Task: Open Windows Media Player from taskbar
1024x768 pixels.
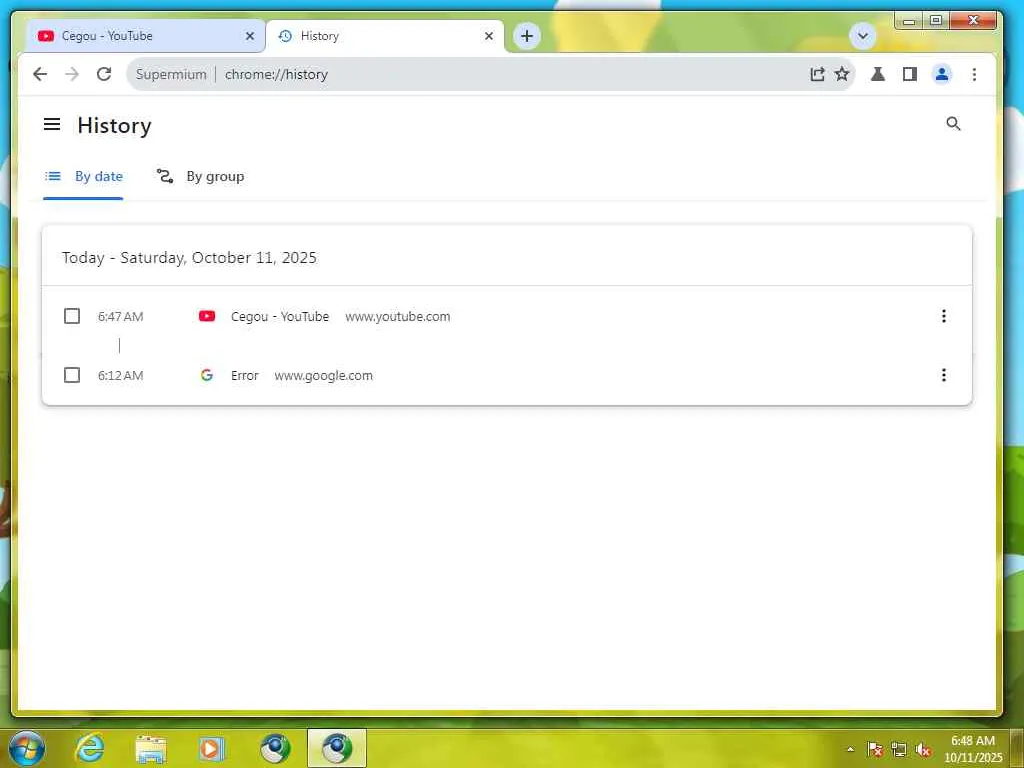Action: click(211, 748)
